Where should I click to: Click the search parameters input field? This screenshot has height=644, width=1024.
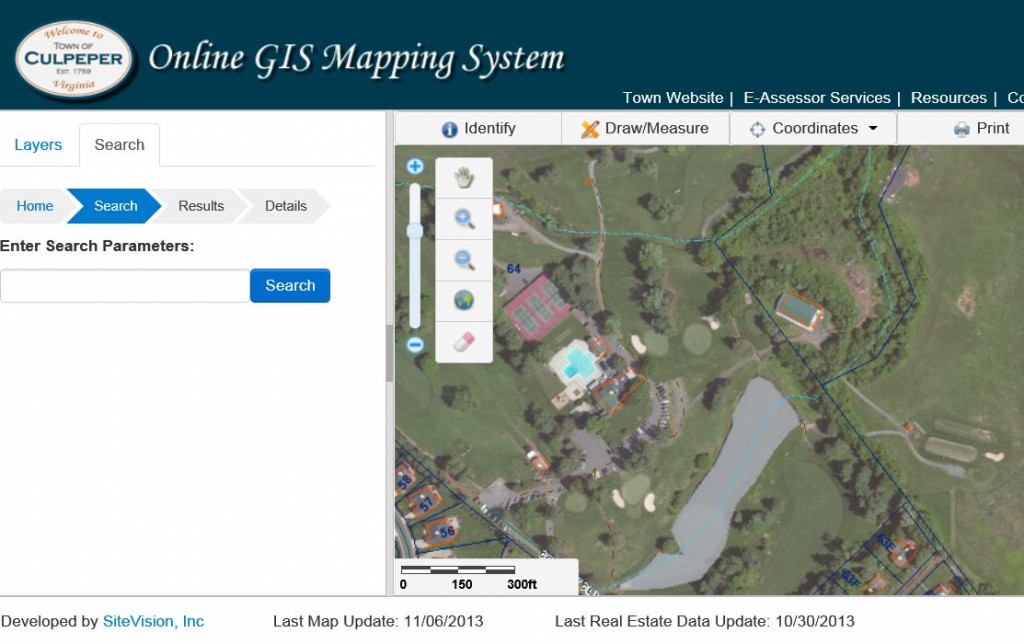[x=125, y=286]
